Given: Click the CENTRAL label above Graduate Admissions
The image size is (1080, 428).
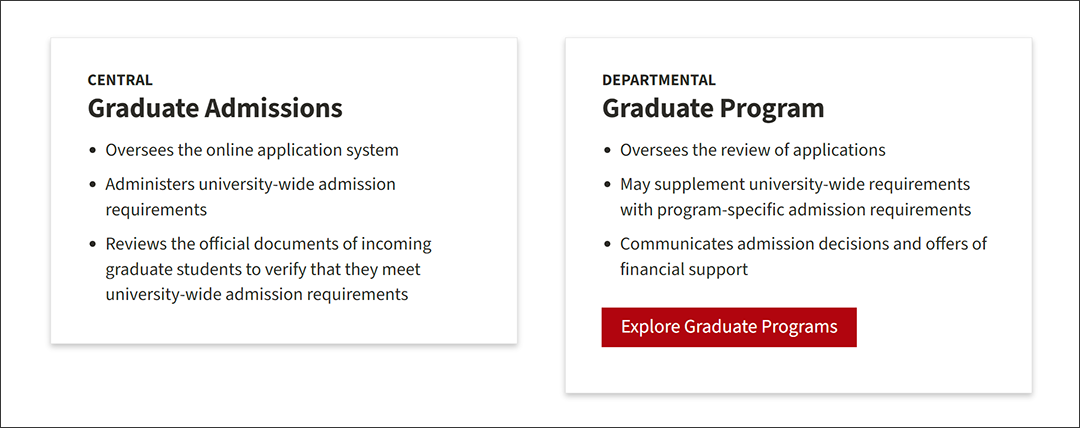Looking at the screenshot, I should click(x=120, y=80).
